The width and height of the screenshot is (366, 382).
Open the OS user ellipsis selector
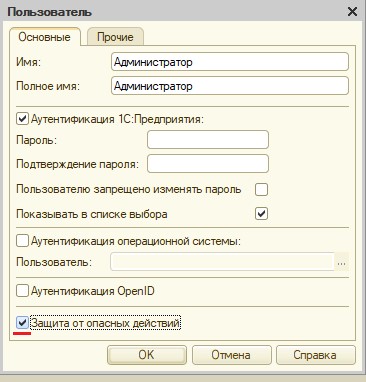pyautogui.click(x=341, y=262)
